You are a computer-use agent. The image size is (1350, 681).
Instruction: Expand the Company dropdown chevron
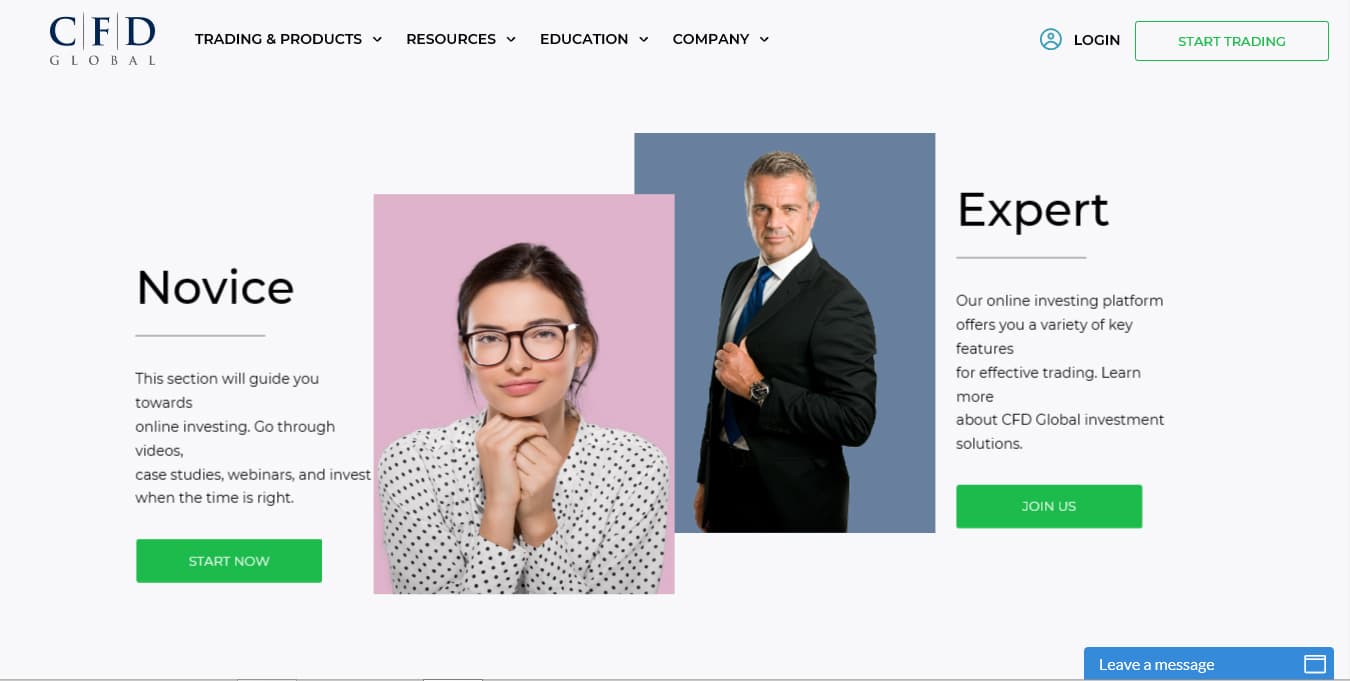click(x=764, y=40)
